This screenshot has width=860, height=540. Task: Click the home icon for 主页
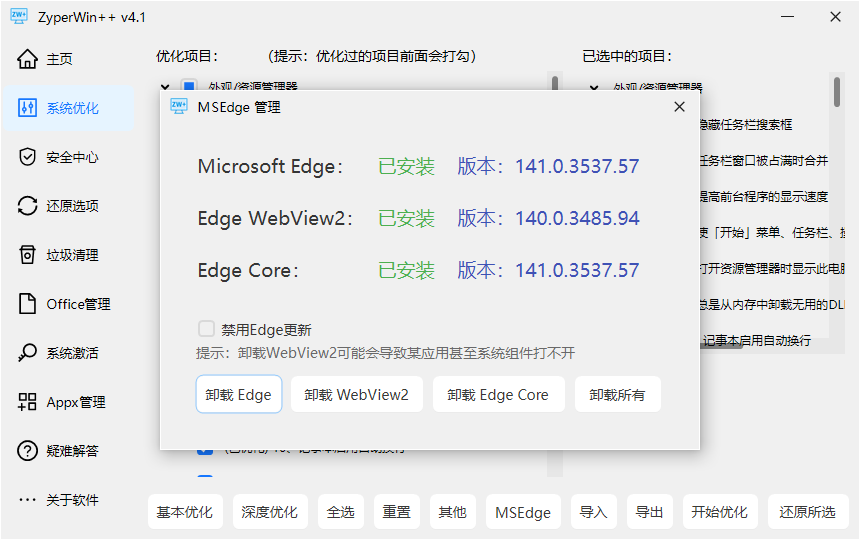(x=28, y=59)
